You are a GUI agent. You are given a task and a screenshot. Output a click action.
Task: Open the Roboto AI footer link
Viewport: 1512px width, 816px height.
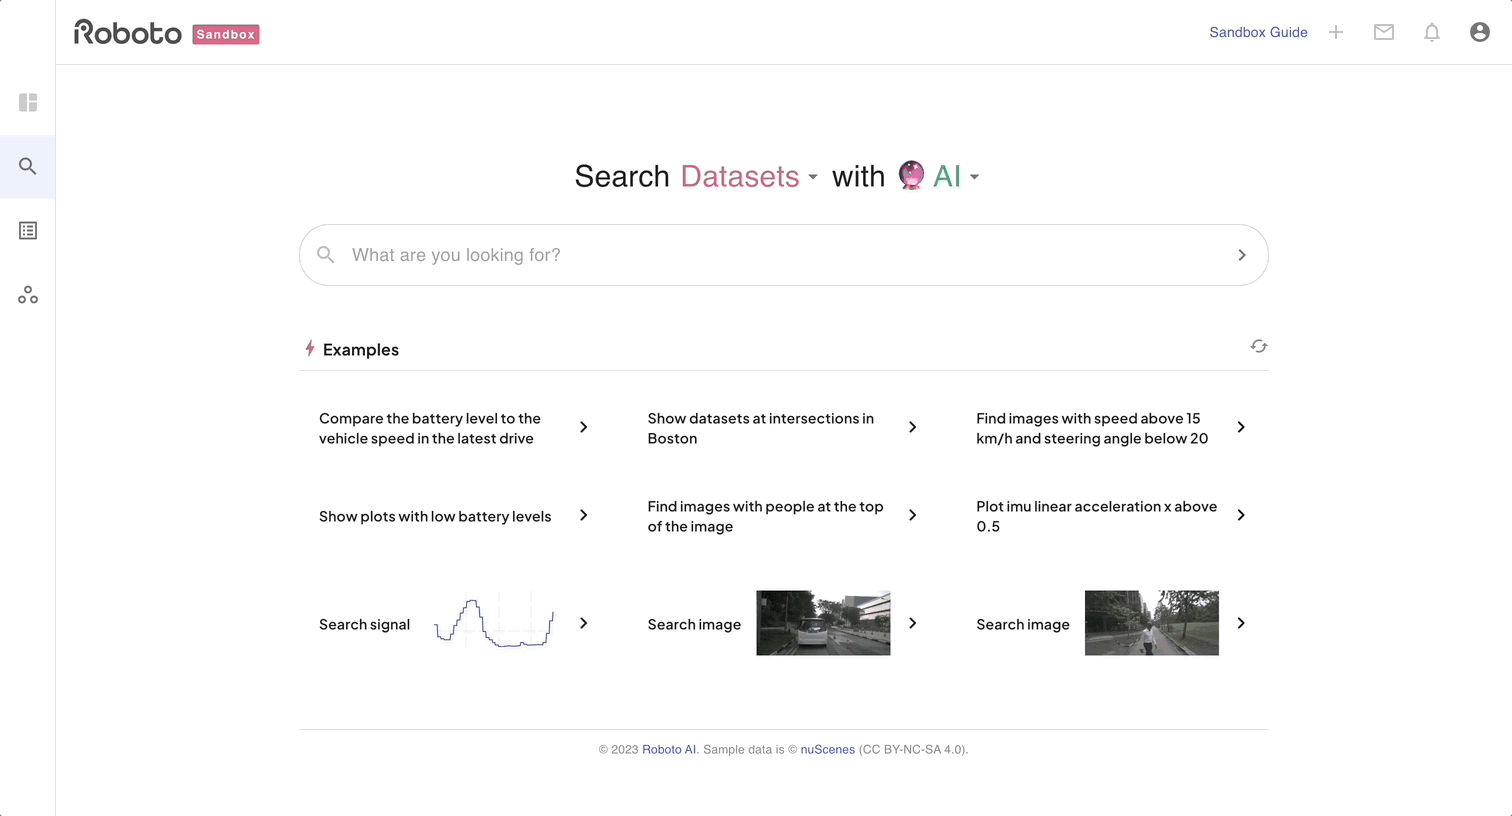pos(669,749)
